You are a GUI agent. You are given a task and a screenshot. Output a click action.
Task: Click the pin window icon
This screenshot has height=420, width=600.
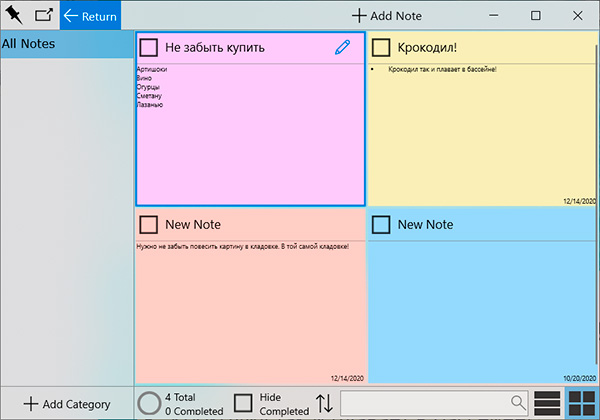(x=14, y=15)
